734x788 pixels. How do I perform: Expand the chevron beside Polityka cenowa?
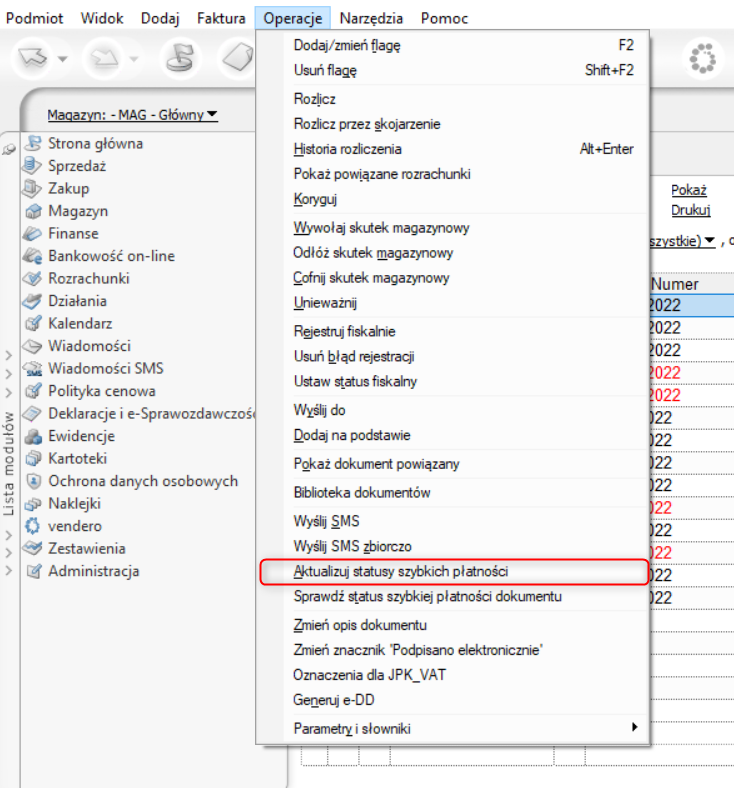coord(9,392)
